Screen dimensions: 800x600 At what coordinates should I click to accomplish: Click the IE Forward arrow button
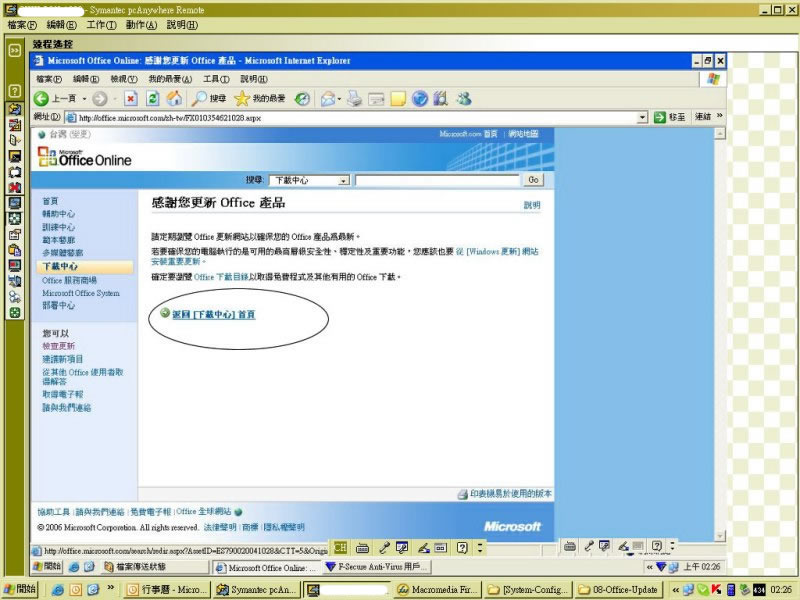coord(99,99)
